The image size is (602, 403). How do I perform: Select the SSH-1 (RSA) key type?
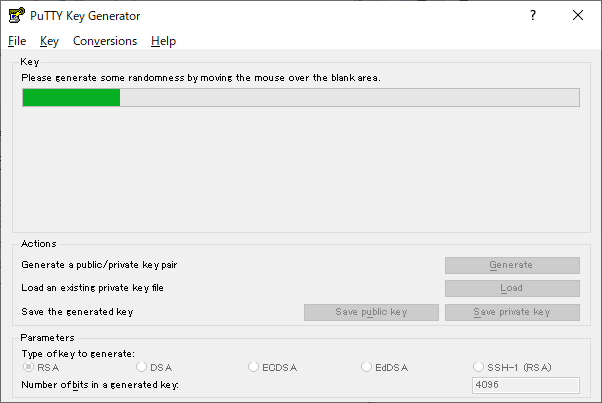513,367
